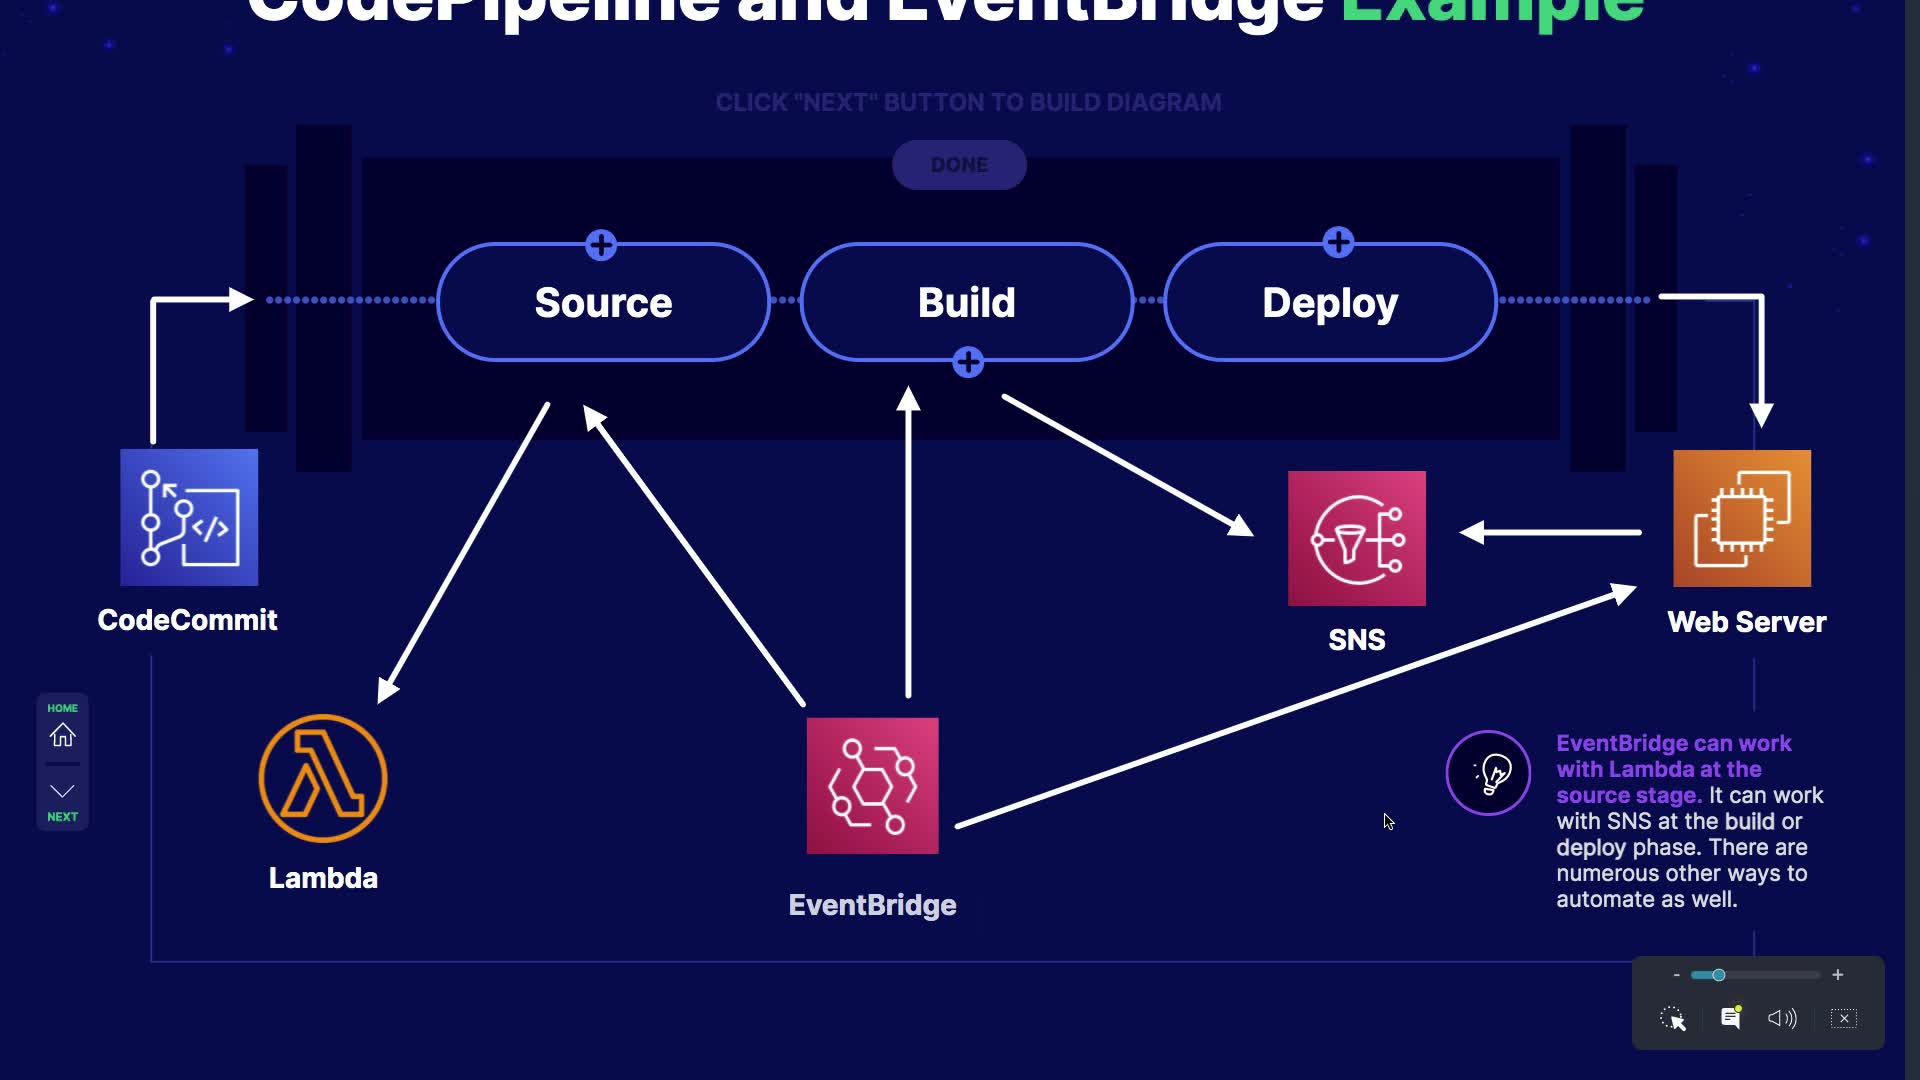Expand the plus marker below Build
Screen dimensions: 1920x1080
(967, 362)
